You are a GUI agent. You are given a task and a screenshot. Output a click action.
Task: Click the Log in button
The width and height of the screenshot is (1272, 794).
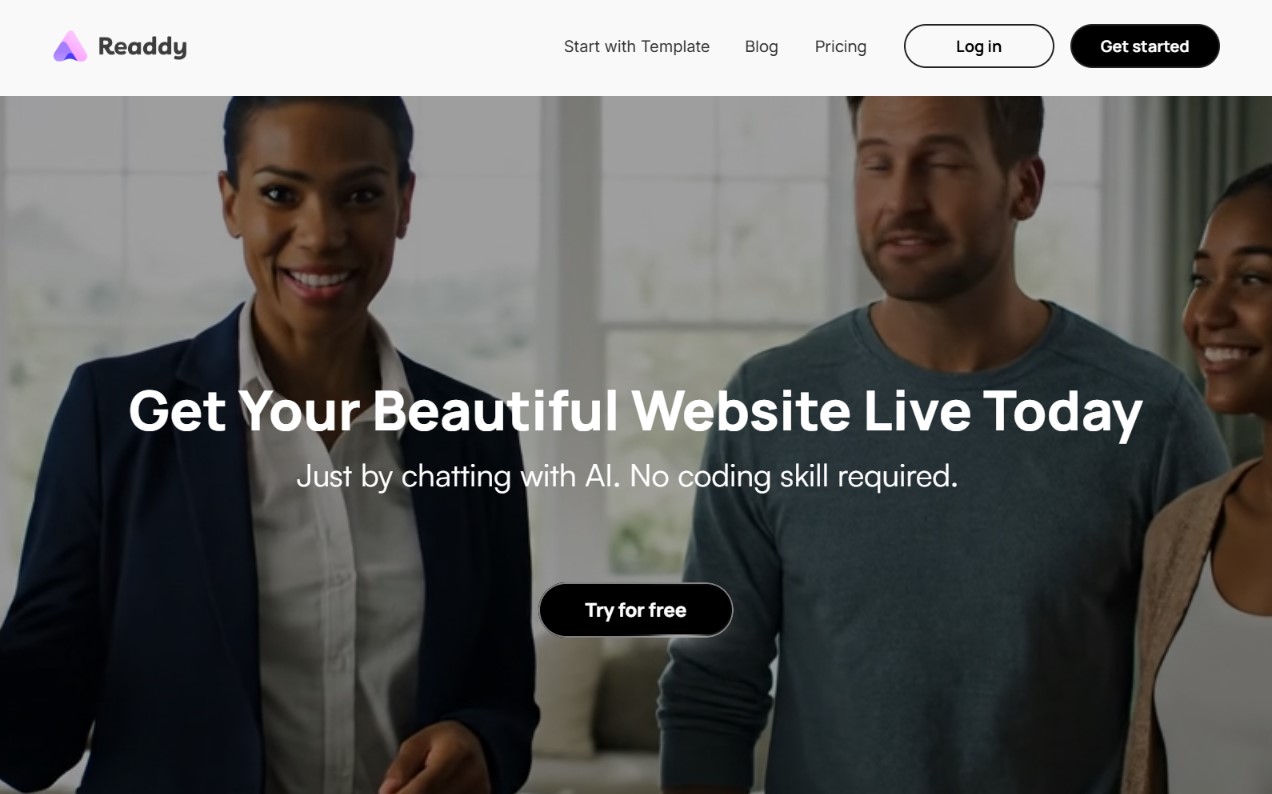(x=979, y=46)
